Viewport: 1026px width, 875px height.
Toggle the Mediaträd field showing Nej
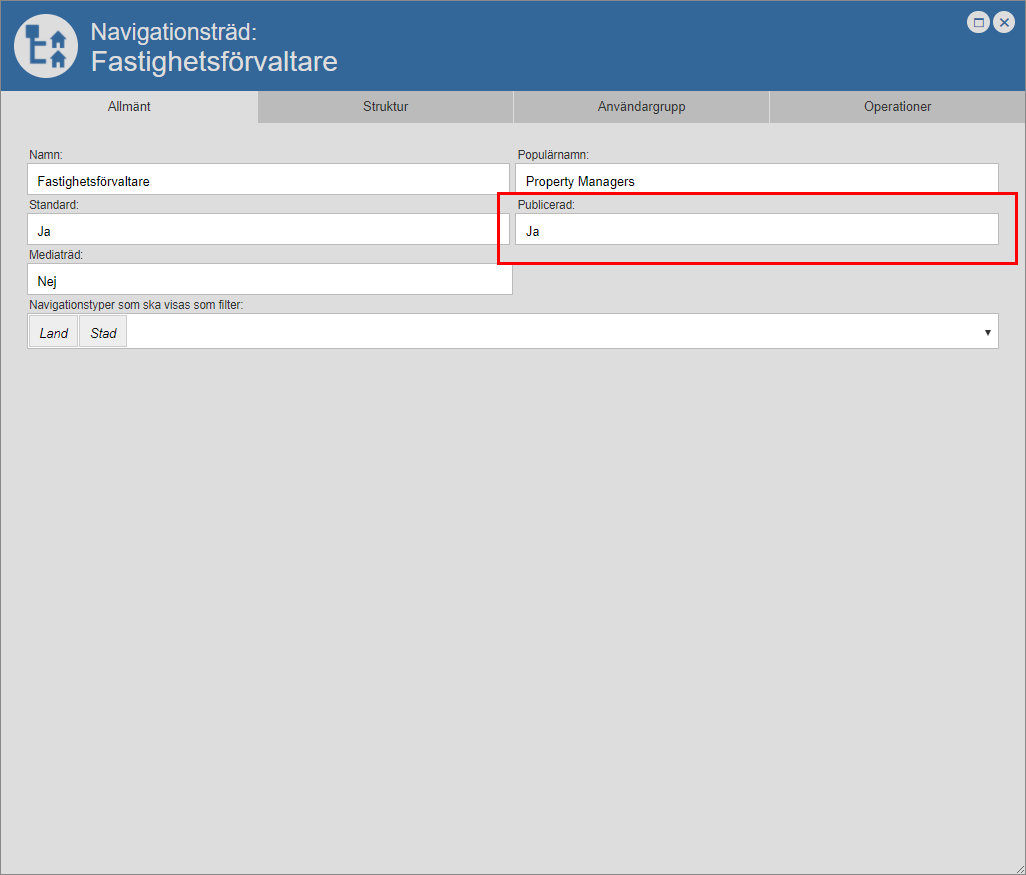[x=268, y=280]
